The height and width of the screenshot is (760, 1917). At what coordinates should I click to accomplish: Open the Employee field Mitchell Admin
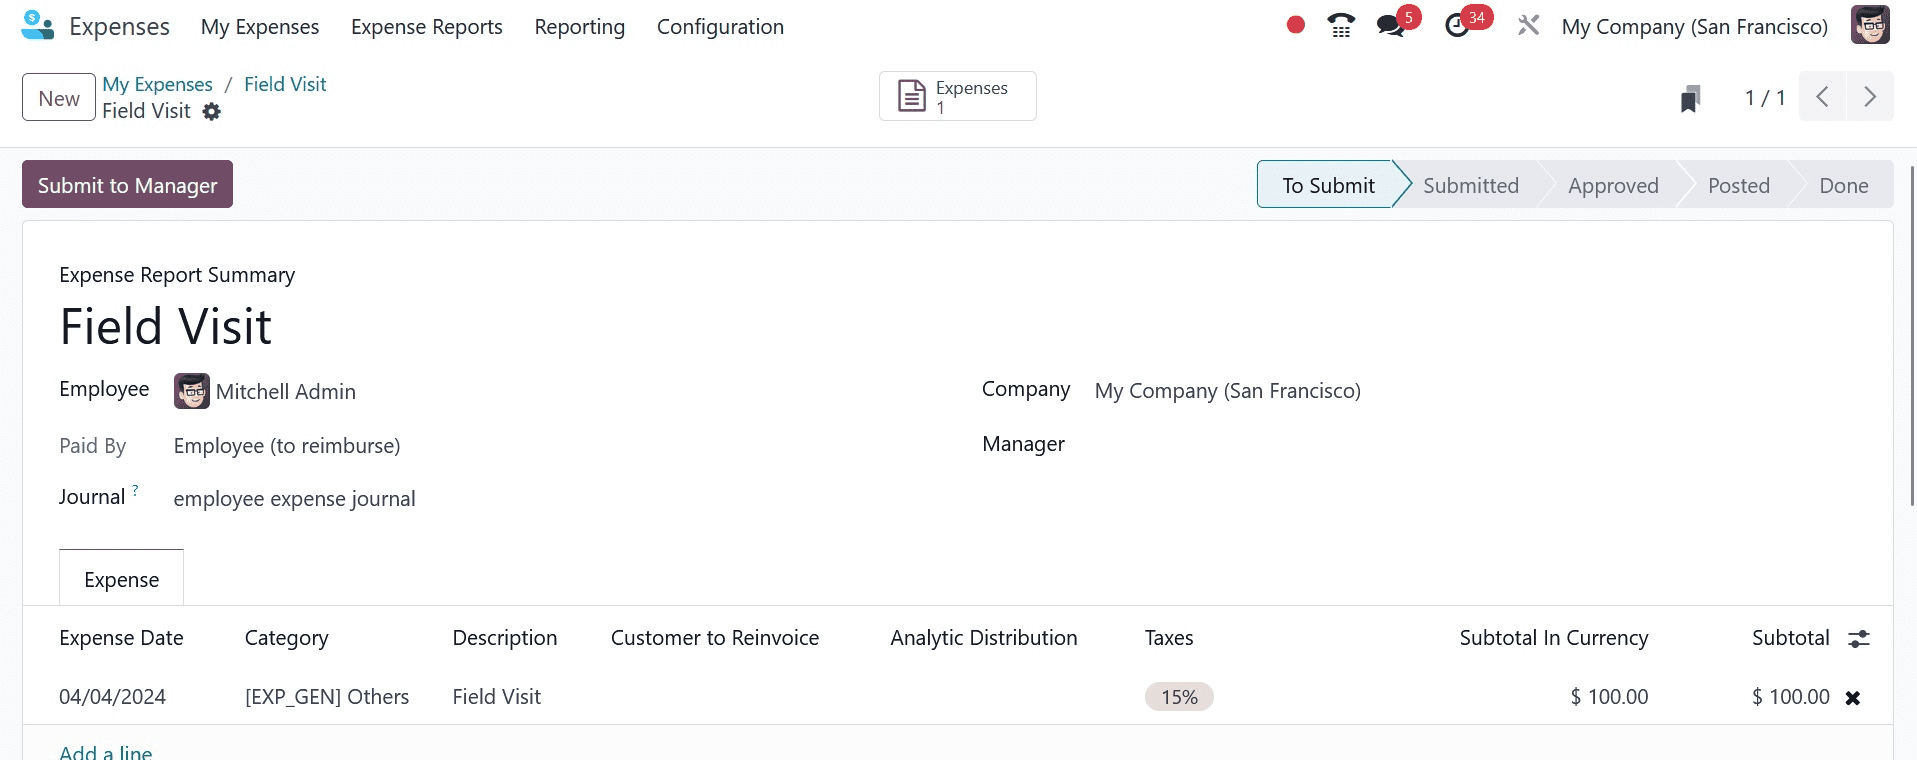(x=286, y=392)
